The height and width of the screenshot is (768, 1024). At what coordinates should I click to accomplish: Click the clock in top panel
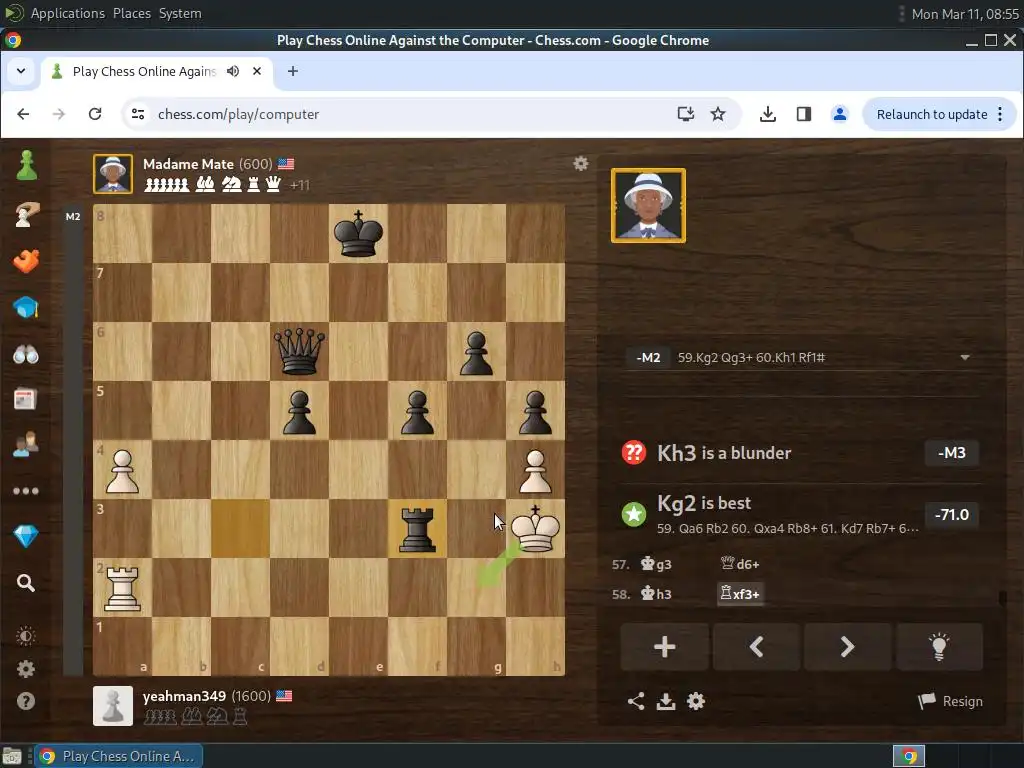coord(965,14)
